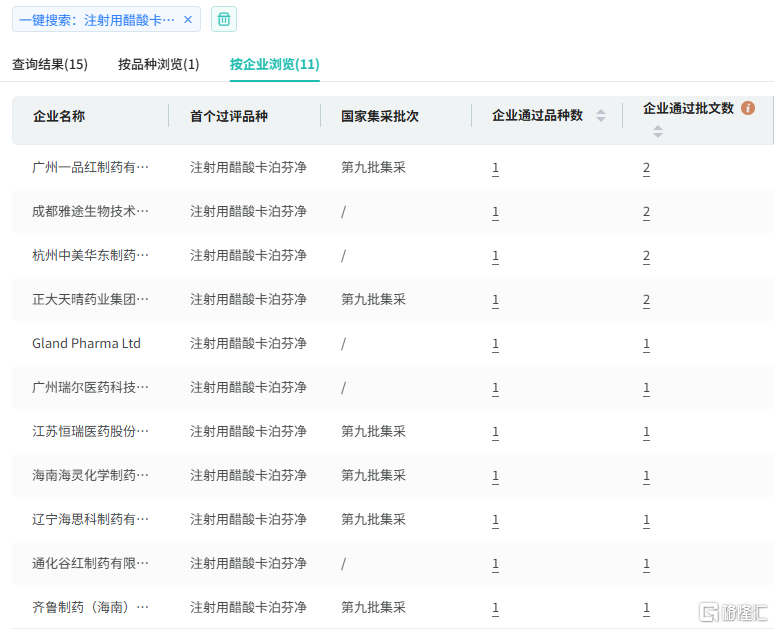The width and height of the screenshot is (774, 629).
Task: Click 国家集采批次 column header
Action: (380, 116)
